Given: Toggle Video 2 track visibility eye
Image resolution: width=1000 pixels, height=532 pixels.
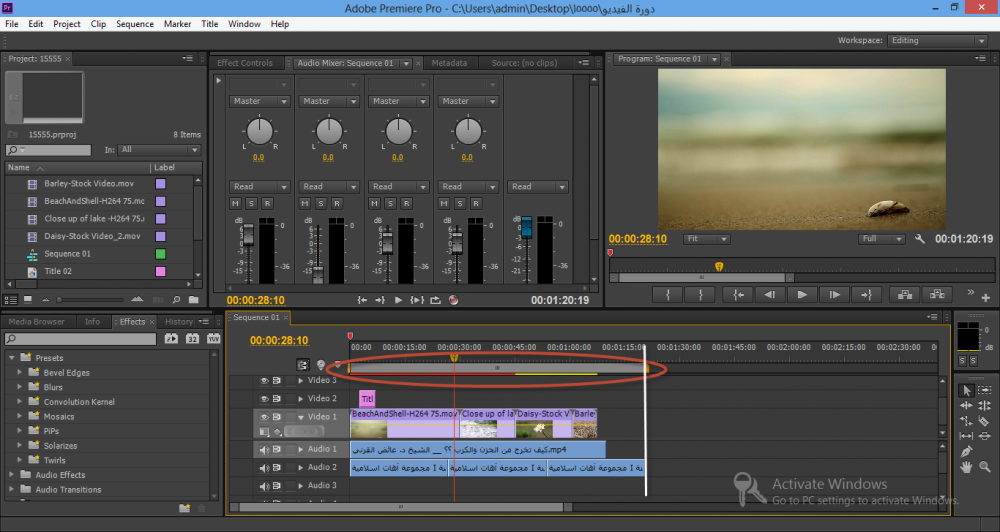Looking at the screenshot, I should (265, 398).
